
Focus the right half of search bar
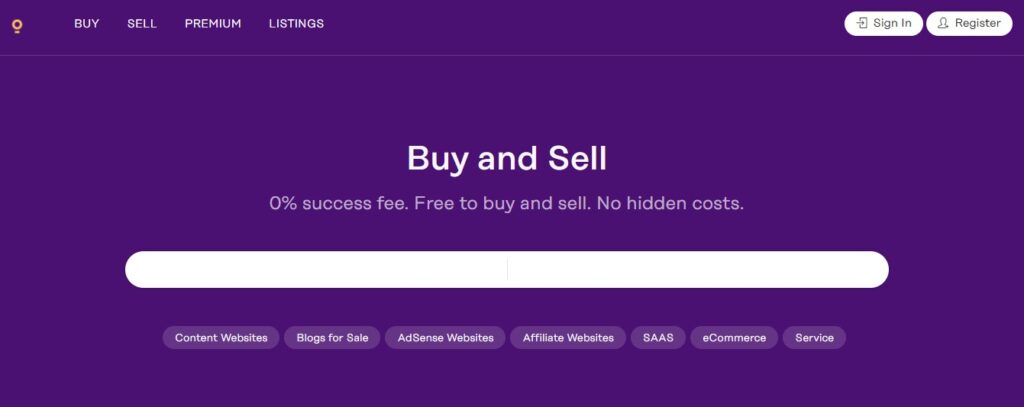(x=697, y=269)
